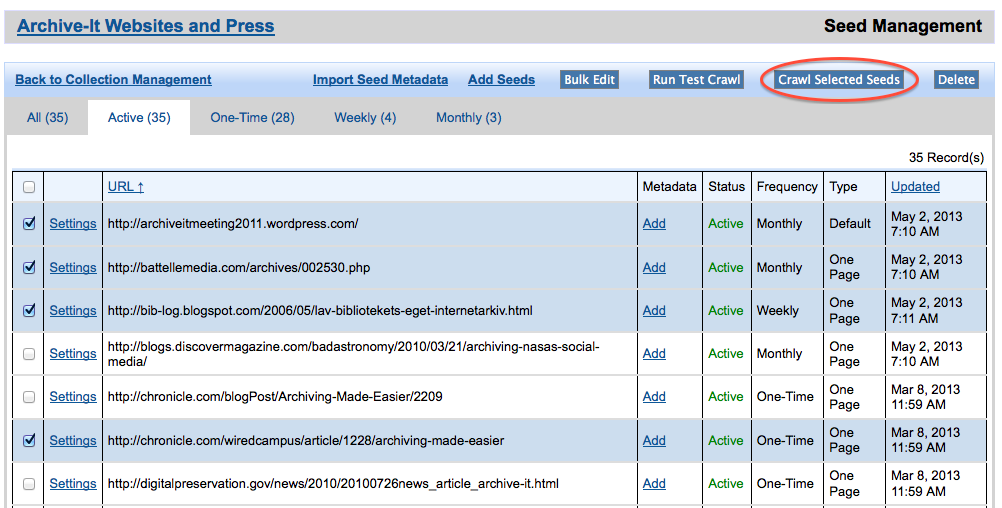Click Import Seed Metadata link
The width and height of the screenshot is (1002, 508).
point(380,80)
